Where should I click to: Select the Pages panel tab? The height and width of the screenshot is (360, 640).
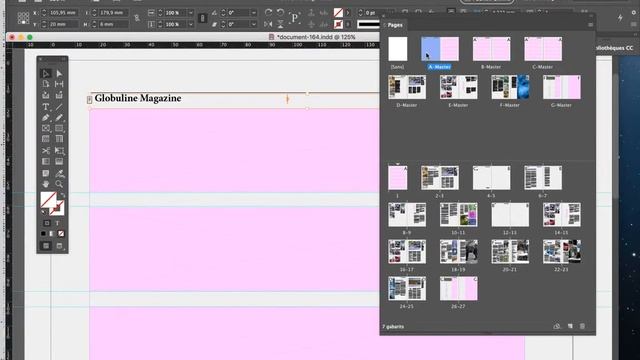click(395, 25)
